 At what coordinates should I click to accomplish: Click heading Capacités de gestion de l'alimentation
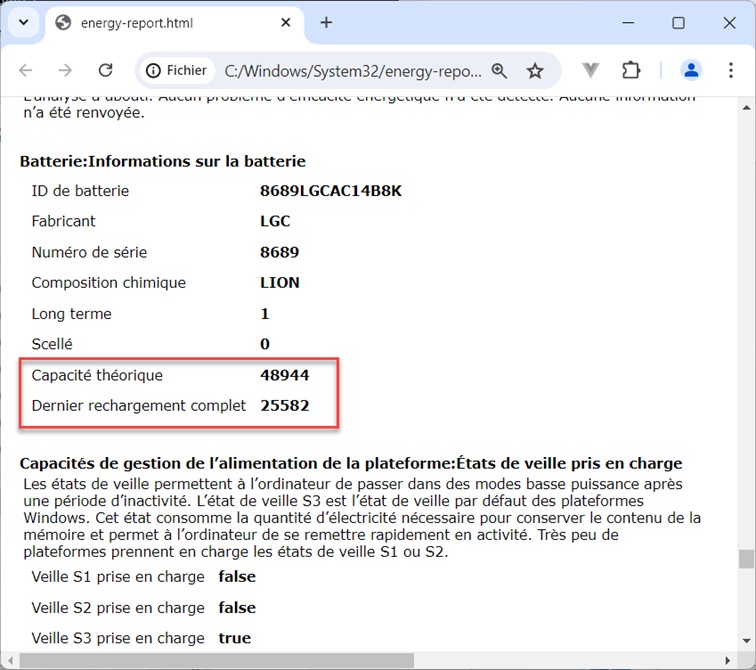point(351,463)
